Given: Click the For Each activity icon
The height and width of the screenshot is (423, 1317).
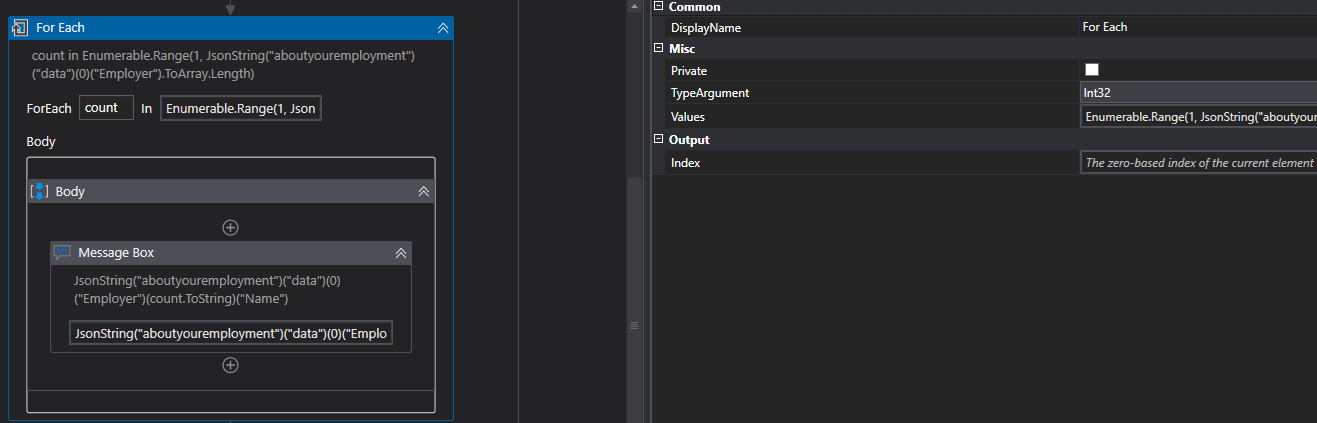Looking at the screenshot, I should click(19, 28).
